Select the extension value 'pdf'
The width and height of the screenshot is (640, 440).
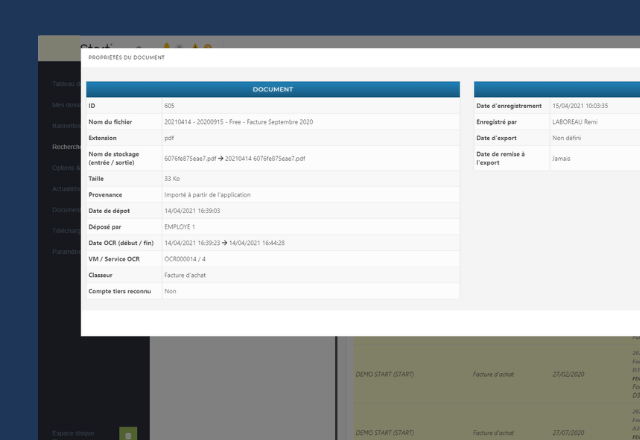(x=169, y=138)
